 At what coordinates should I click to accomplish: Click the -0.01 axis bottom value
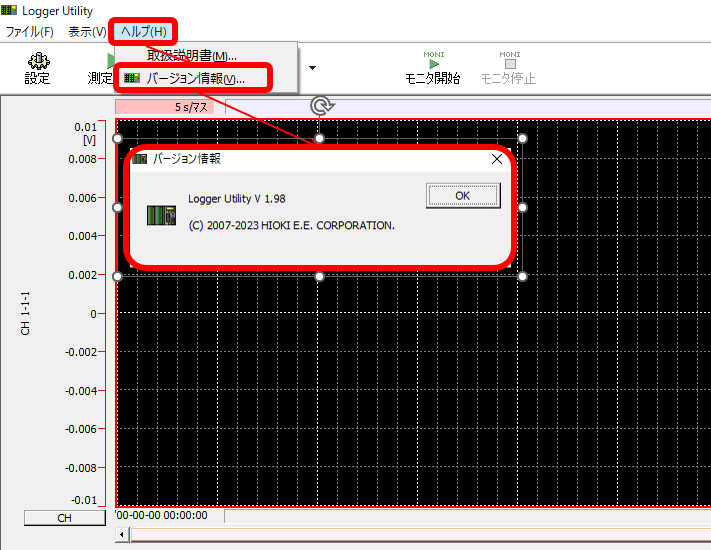84,500
